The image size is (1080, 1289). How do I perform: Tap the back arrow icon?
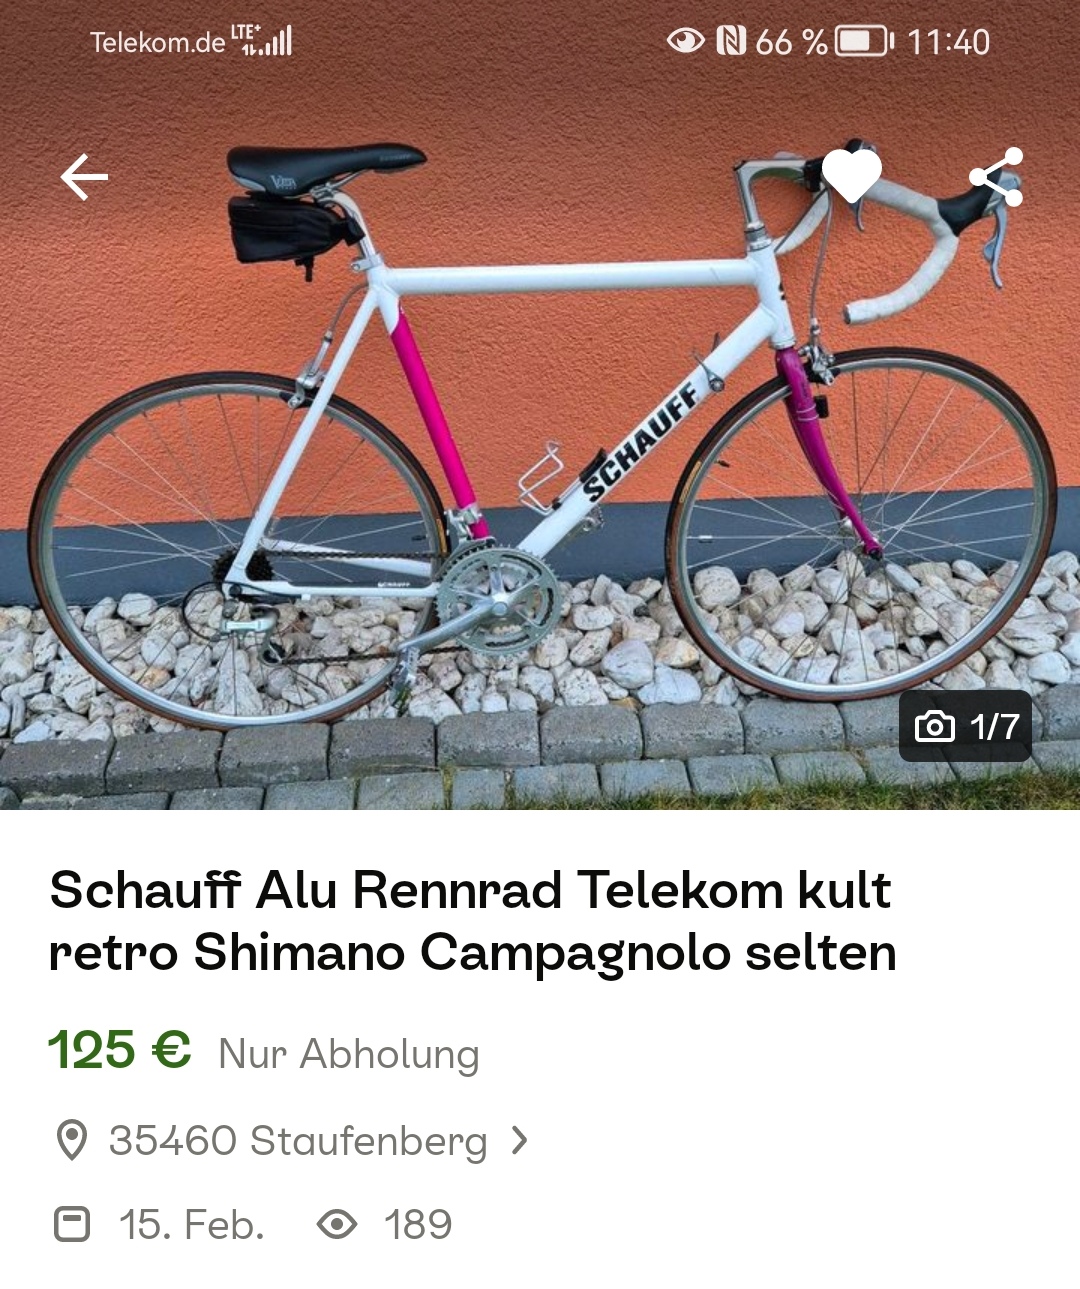[x=84, y=177]
